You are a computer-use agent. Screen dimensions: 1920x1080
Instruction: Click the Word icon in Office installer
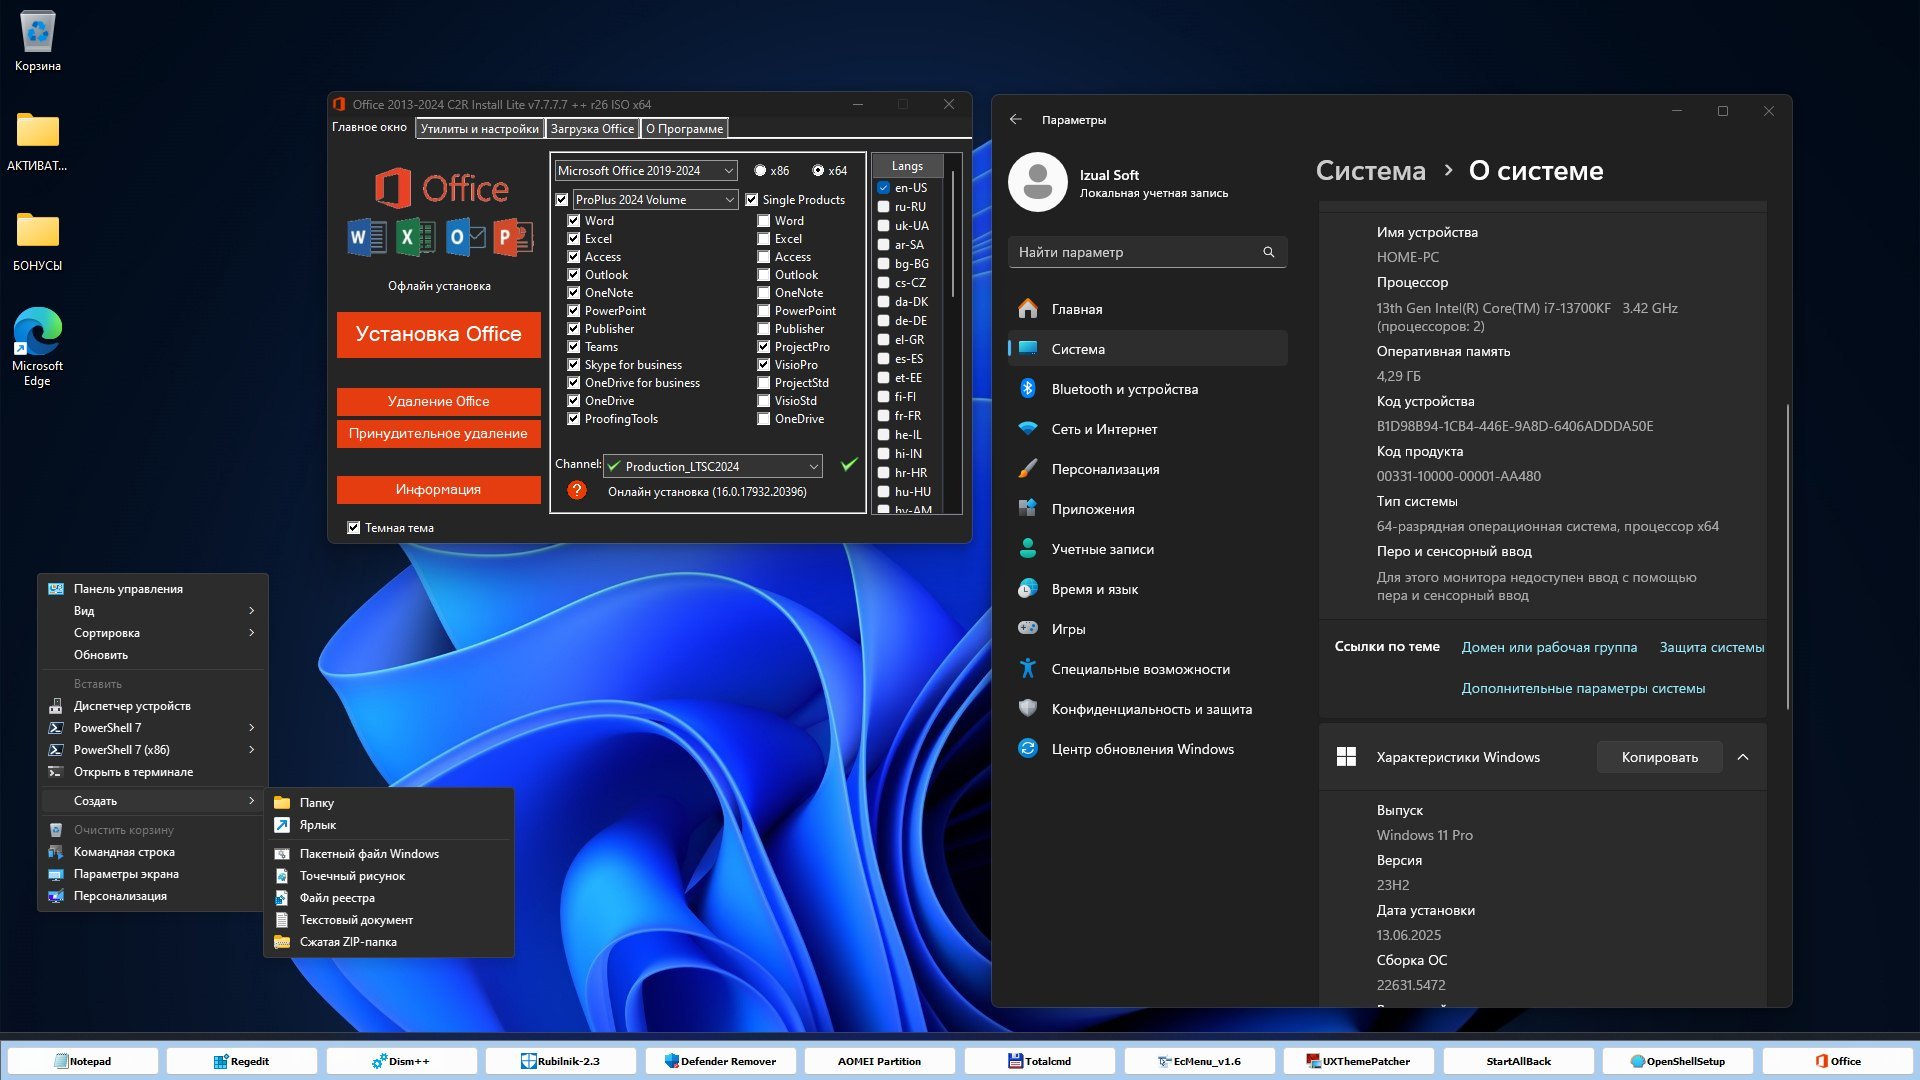point(367,237)
